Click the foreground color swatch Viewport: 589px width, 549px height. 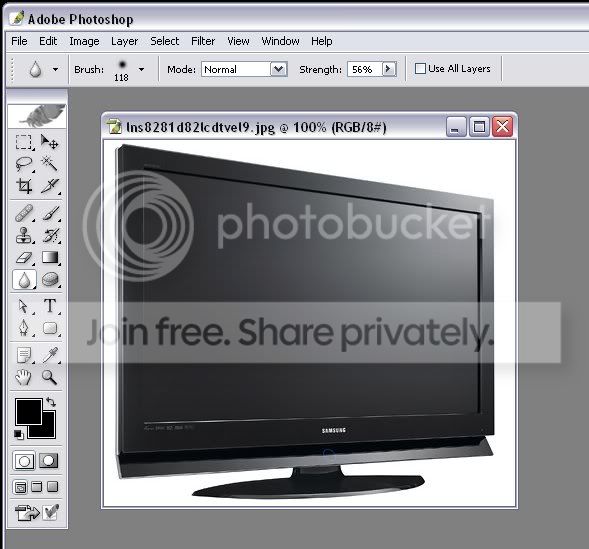pyautogui.click(x=28, y=412)
